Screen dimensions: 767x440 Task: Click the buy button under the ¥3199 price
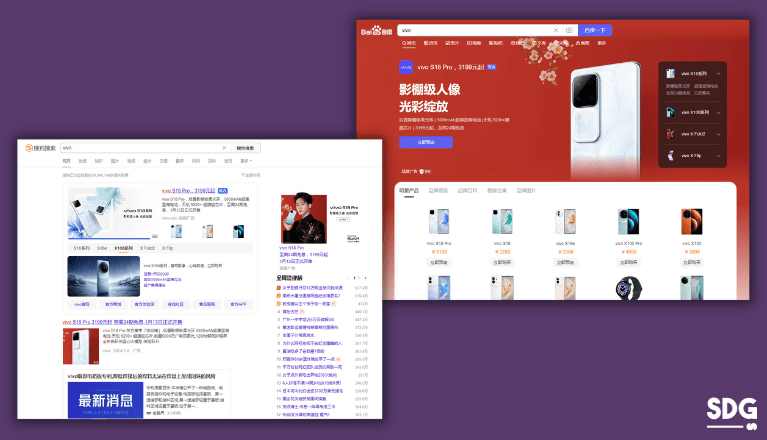click(x=439, y=263)
